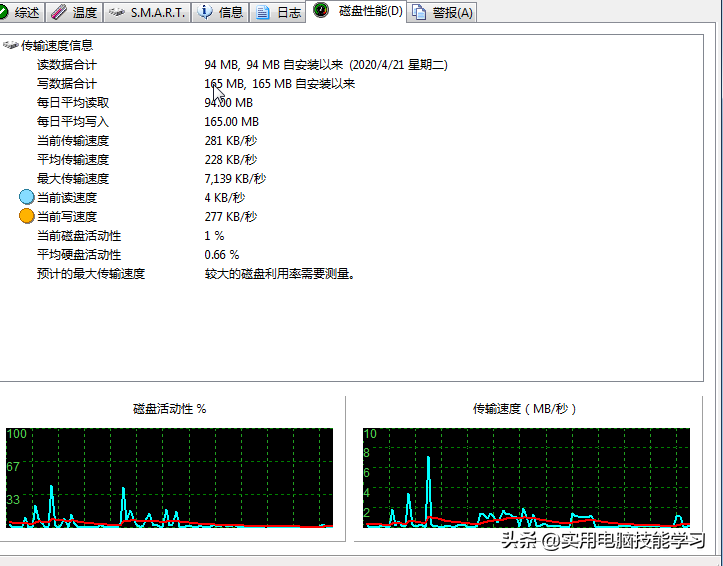This screenshot has width=723, height=566.
Task: Click the 传输速度 (MB/秒) transfer graph
Action: 526,478
